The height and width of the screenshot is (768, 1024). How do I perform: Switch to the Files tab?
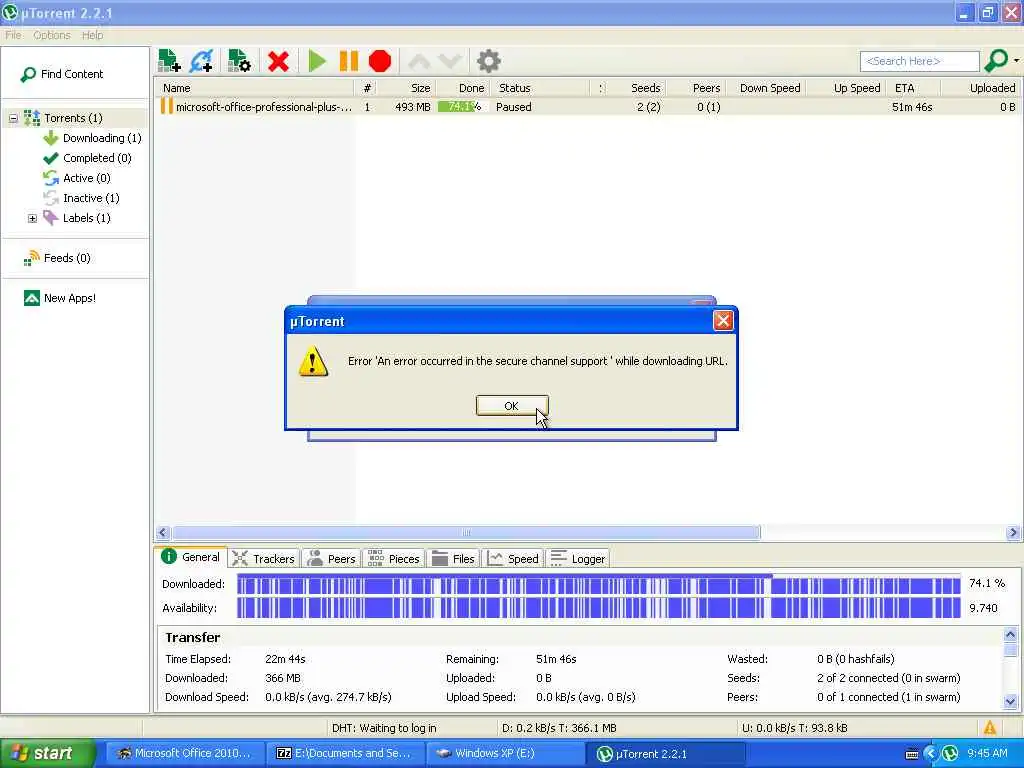tap(453, 558)
